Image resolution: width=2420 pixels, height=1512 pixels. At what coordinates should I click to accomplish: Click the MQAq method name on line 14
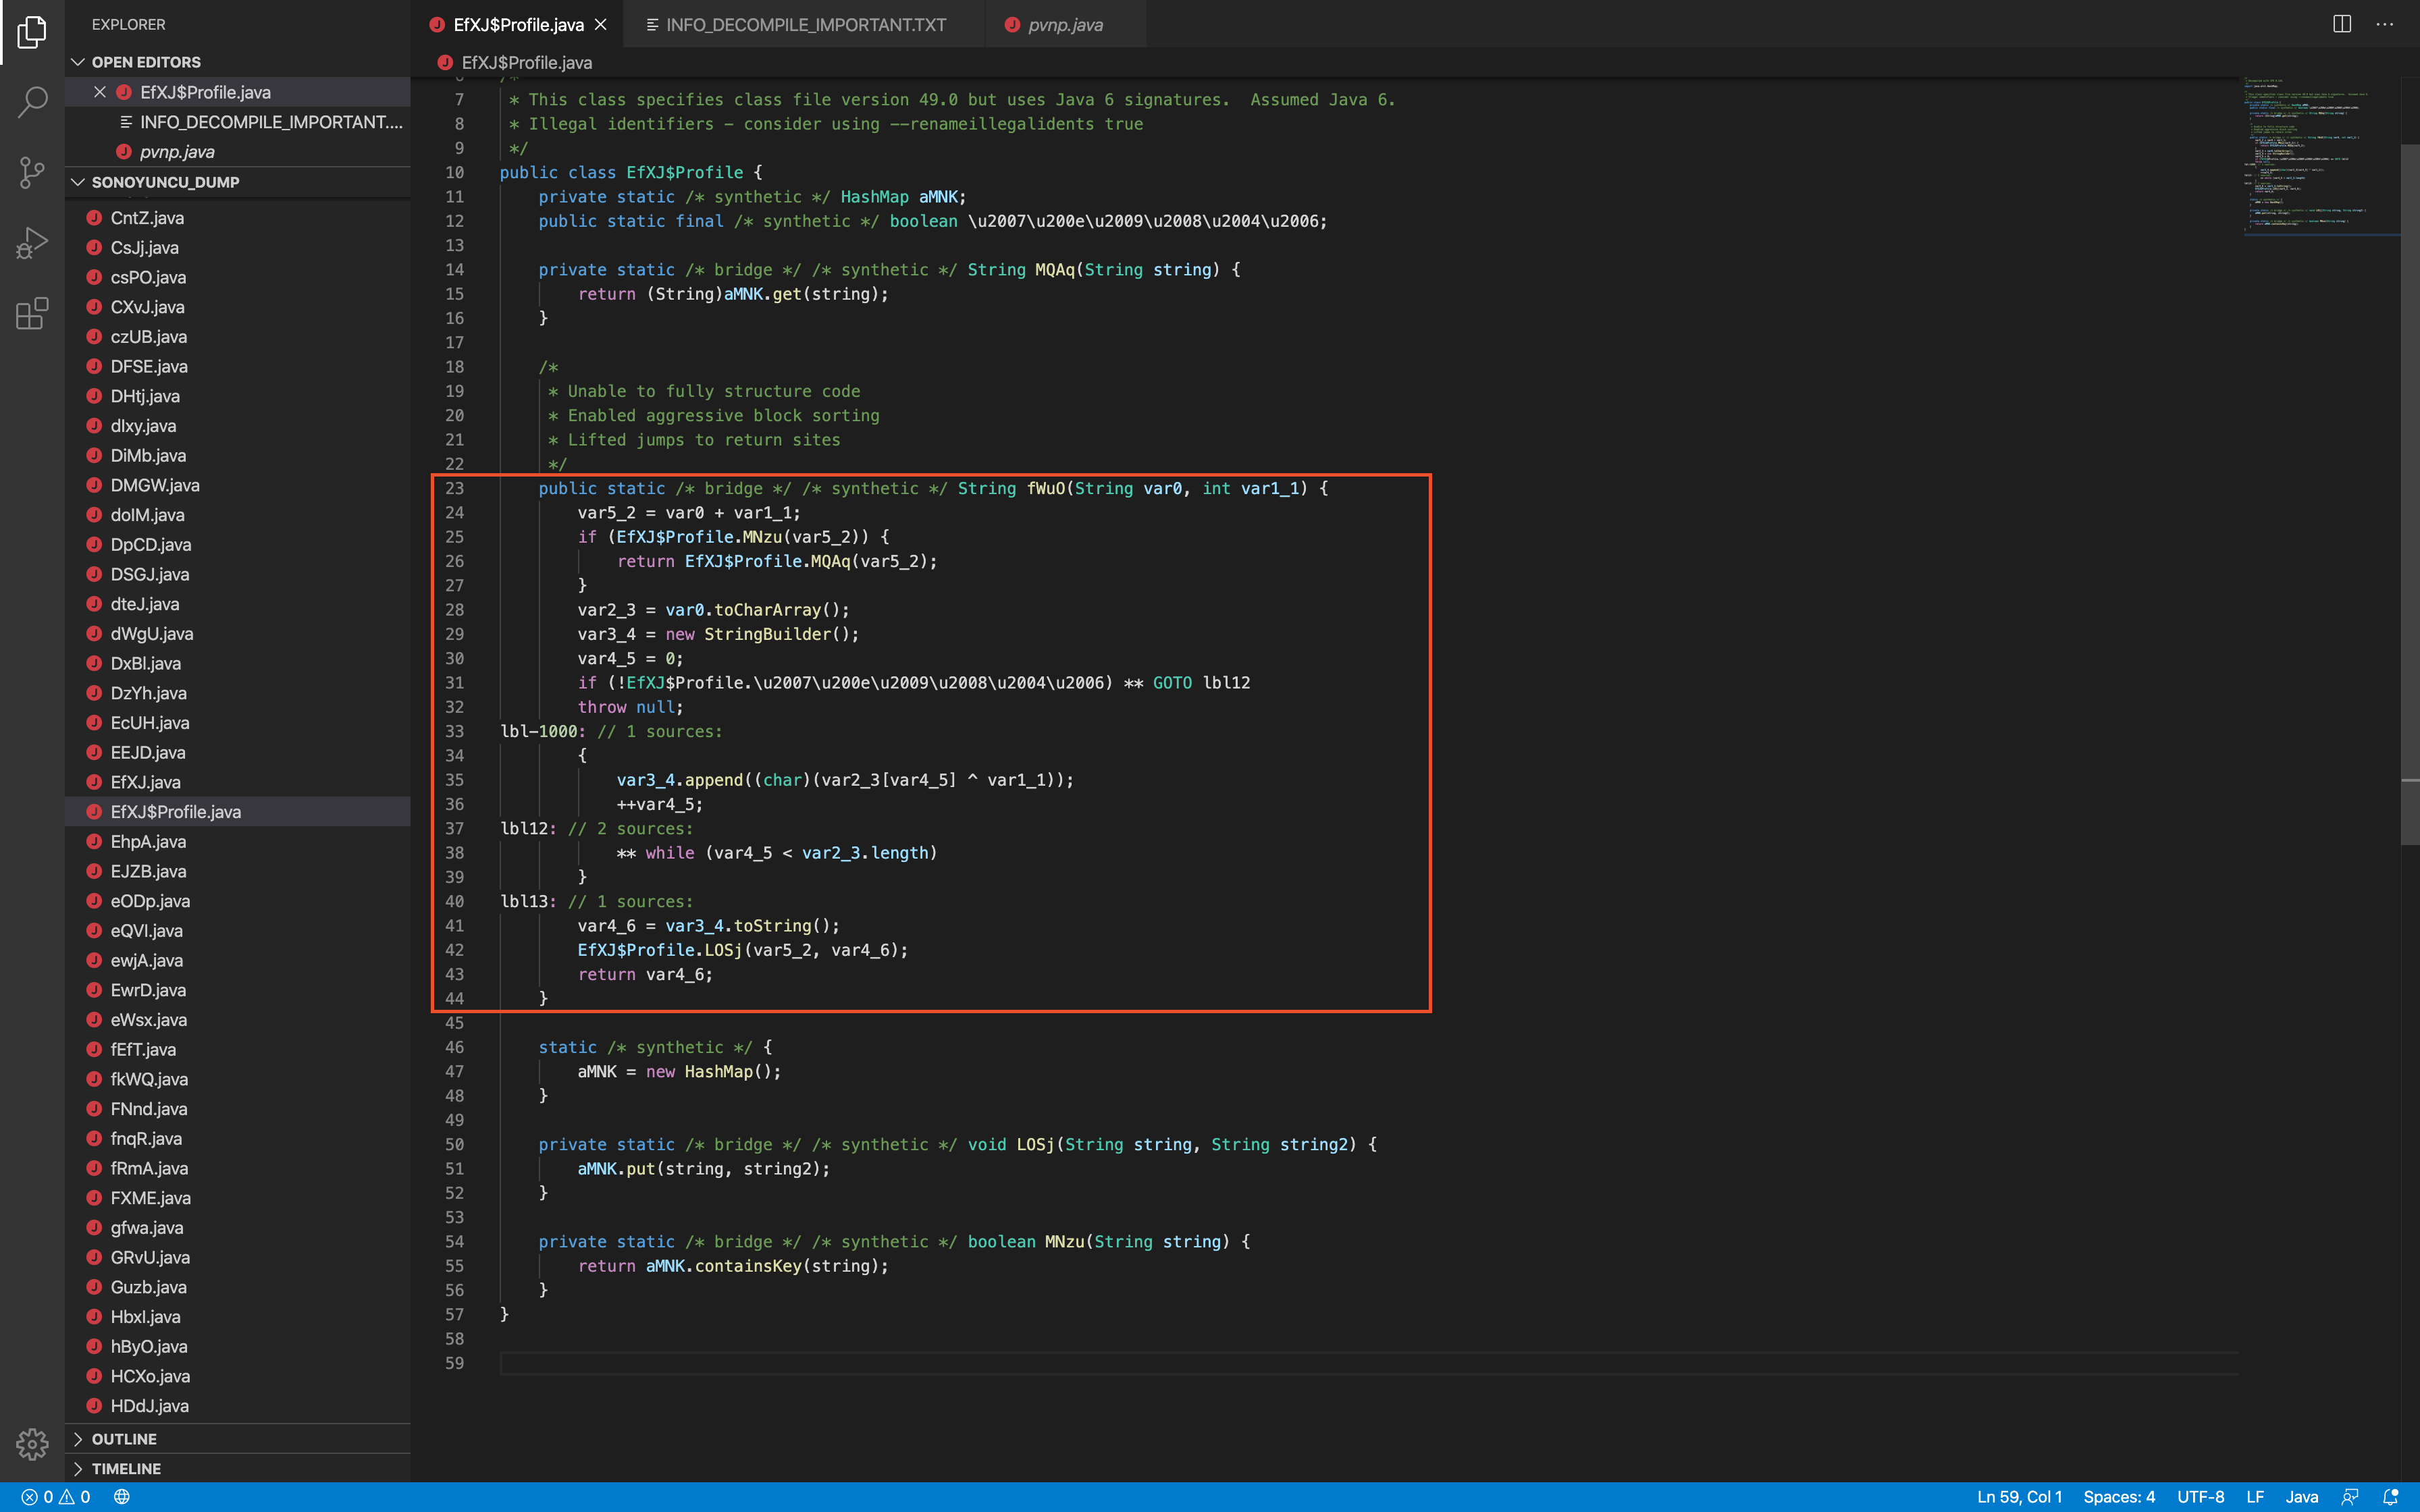coord(1054,269)
